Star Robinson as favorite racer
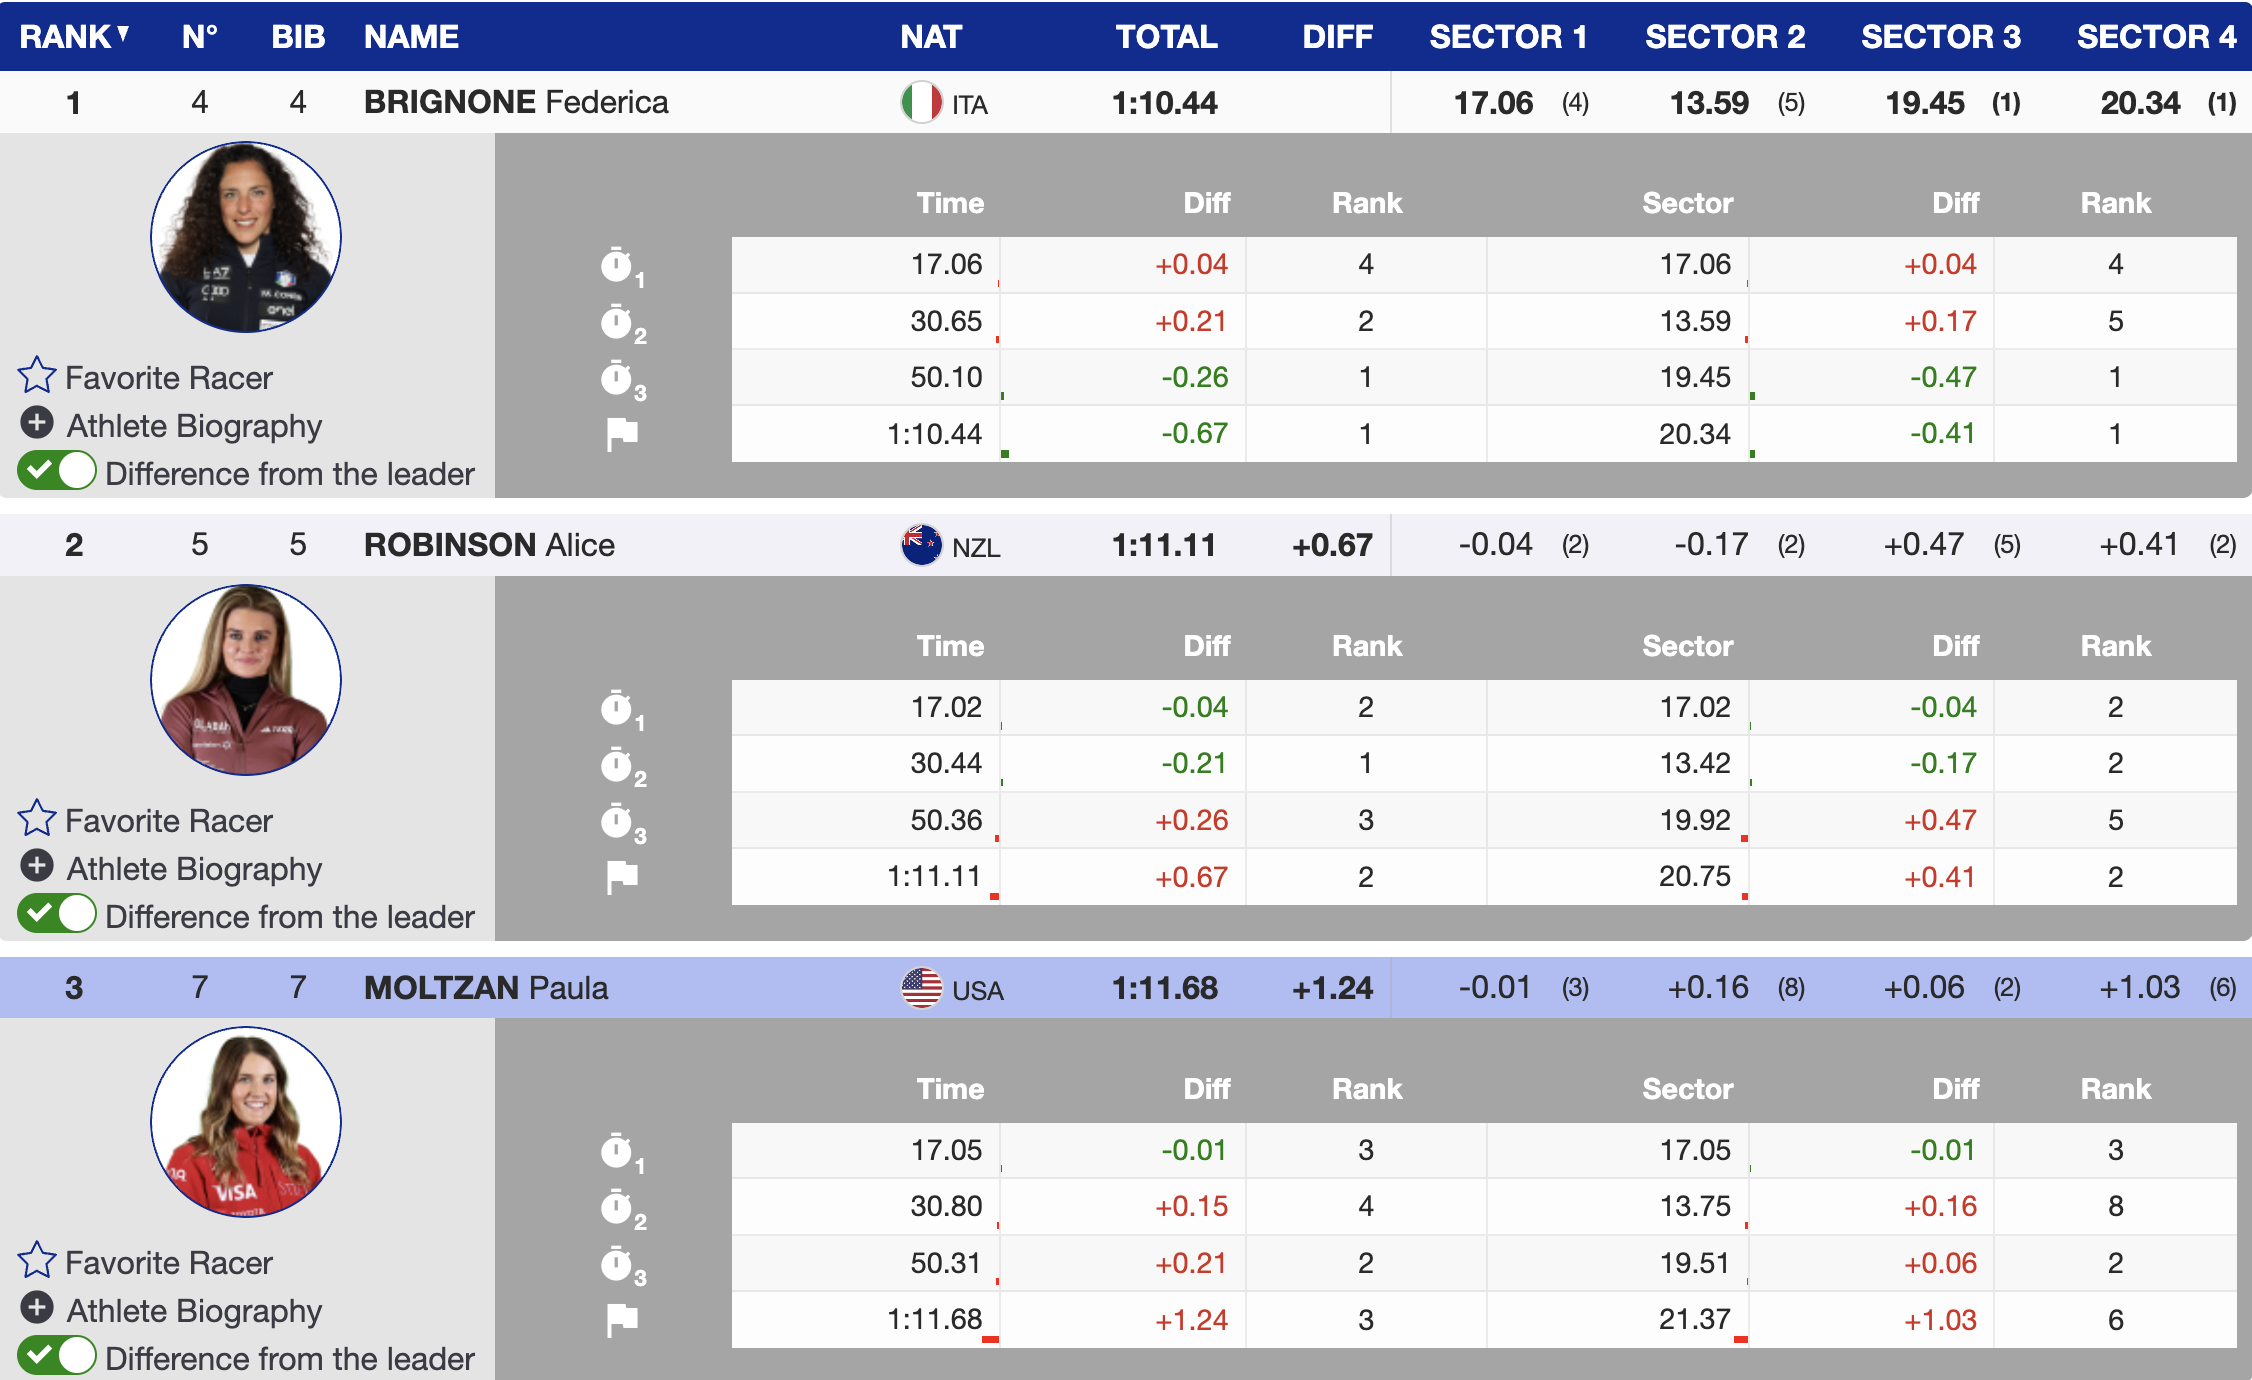This screenshot has width=2252, height=1380. point(37,819)
